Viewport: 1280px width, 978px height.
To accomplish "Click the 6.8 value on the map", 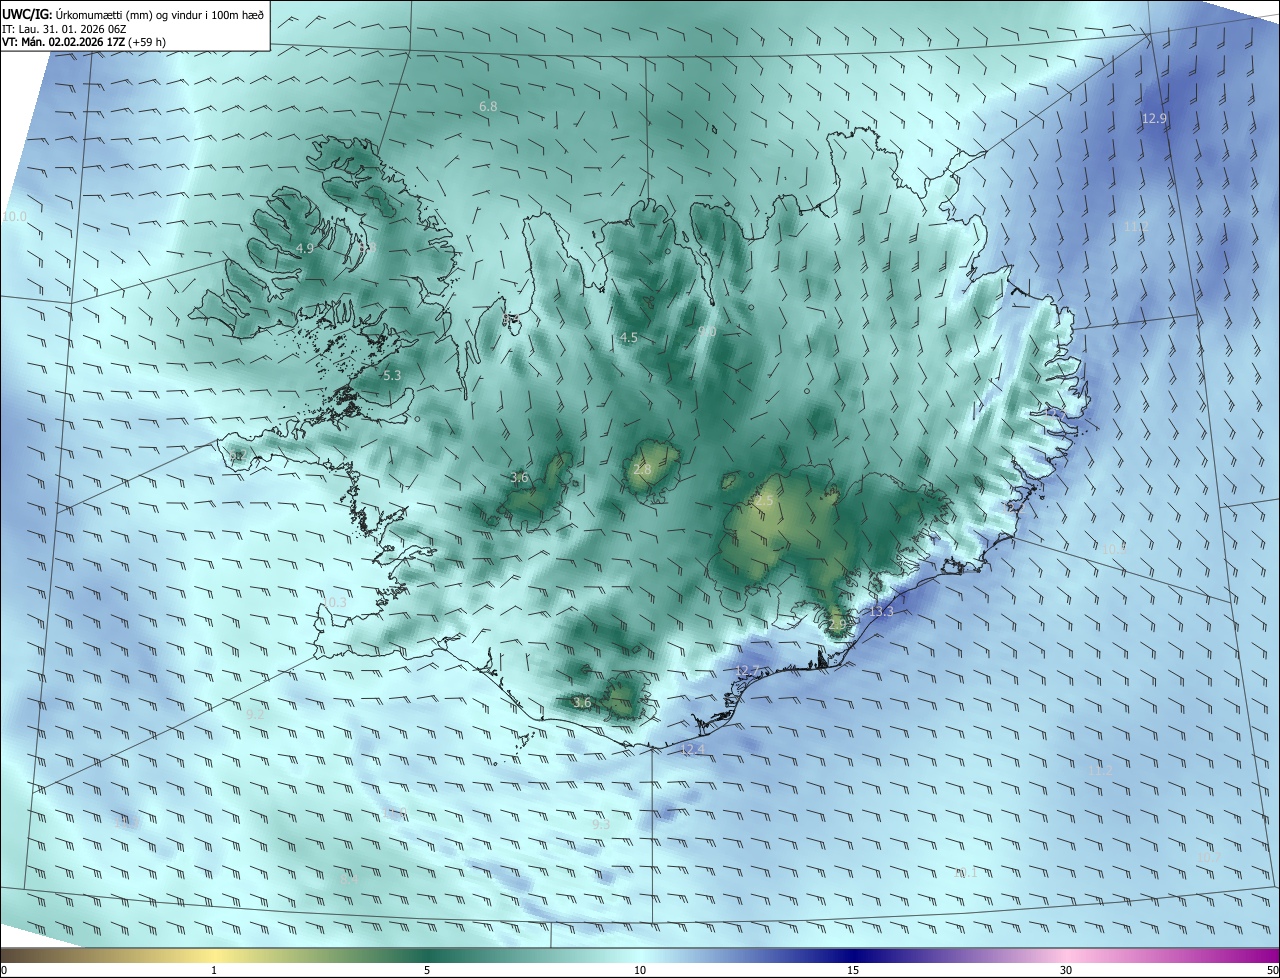I will [x=488, y=106].
